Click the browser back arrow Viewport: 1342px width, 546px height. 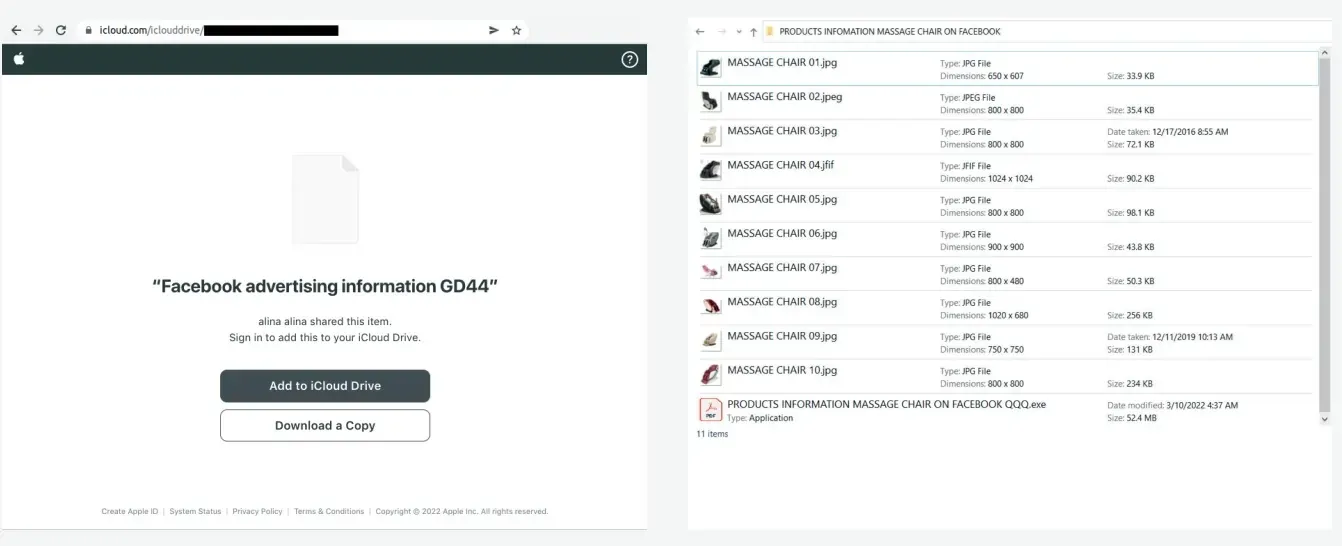tap(16, 30)
